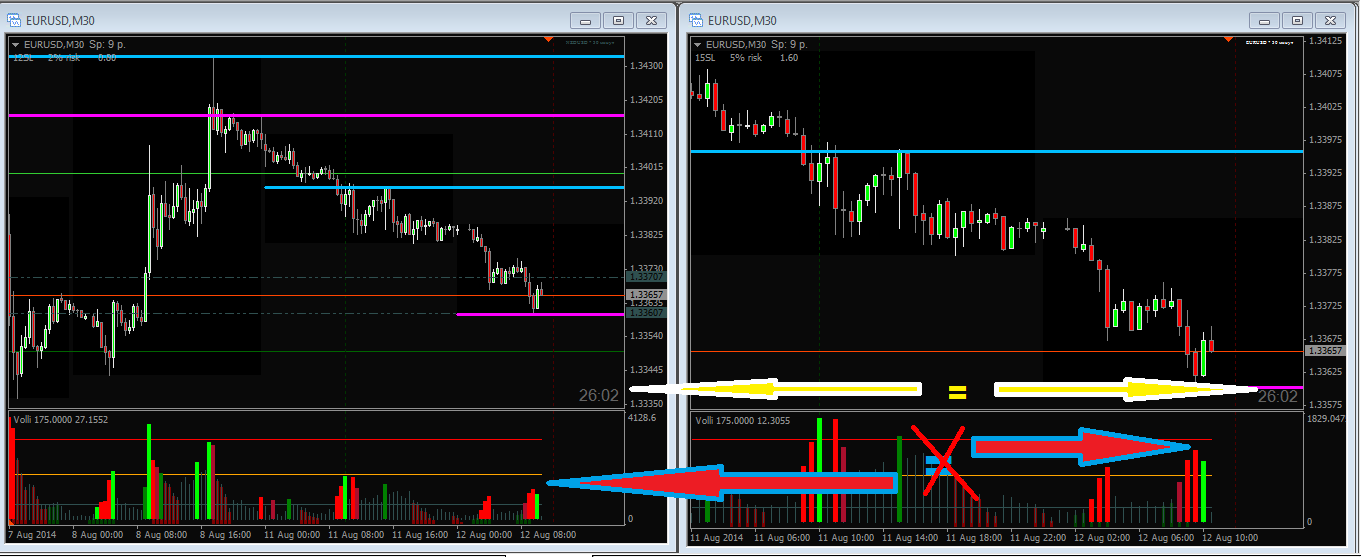Click the 'EURUSD,M30' title of the left window
The image size is (1361, 557).
pyautogui.click(x=58, y=20)
